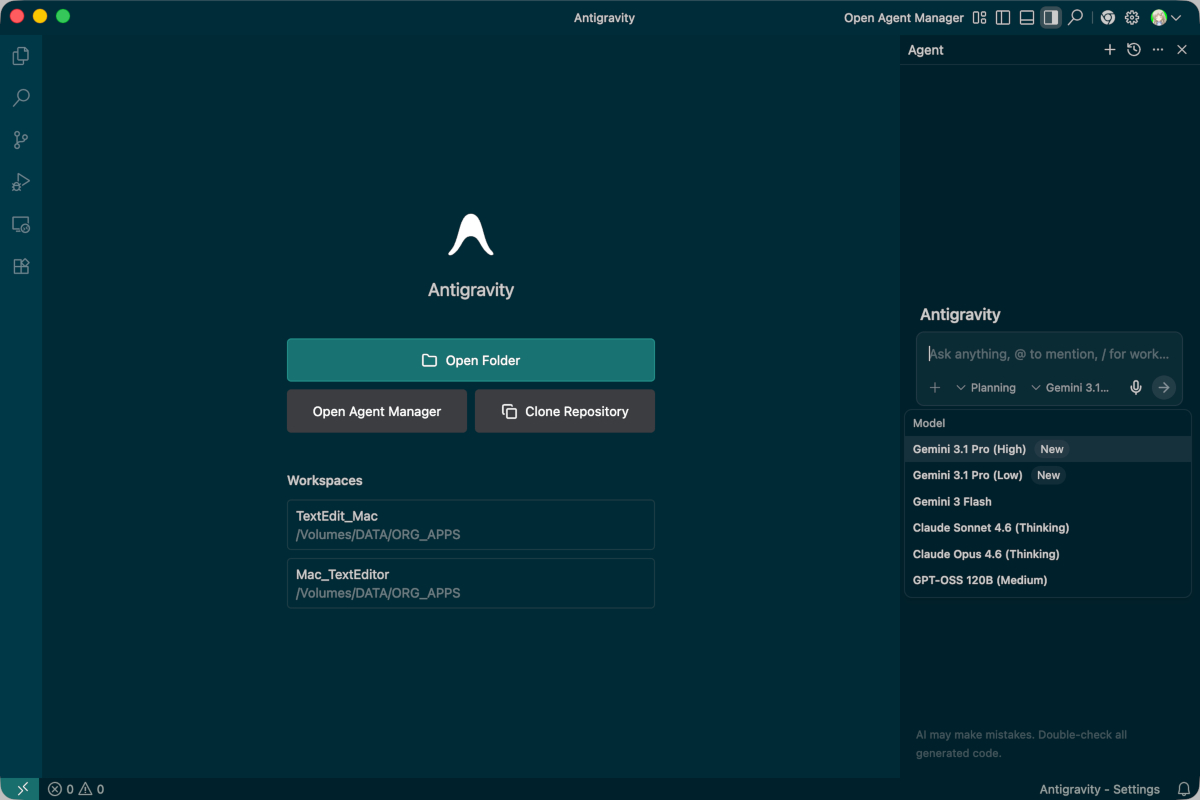Open the Explorer view in activity bar
1200x800 pixels.
(20, 56)
